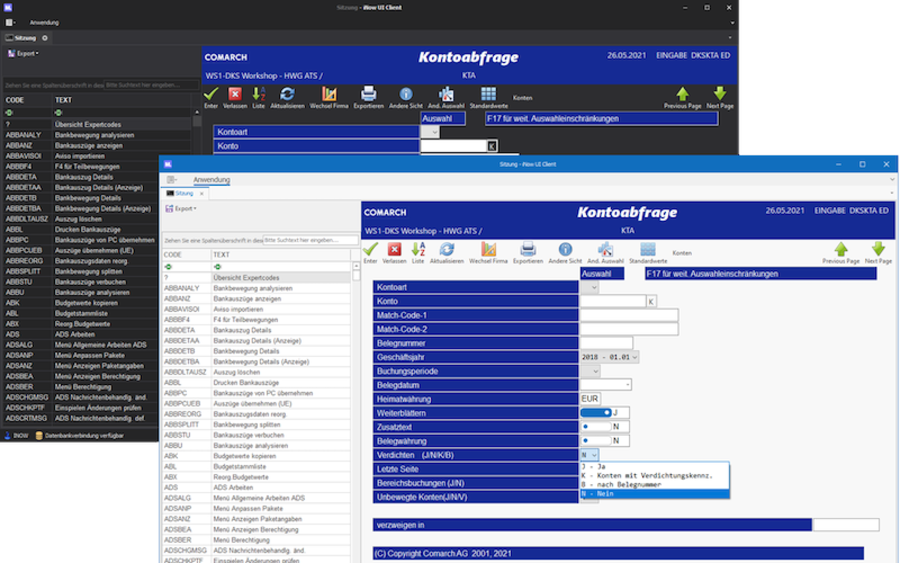Click Standardwerte grid icon in front window
Image resolution: width=900 pixels, height=563 pixels.
(x=647, y=249)
